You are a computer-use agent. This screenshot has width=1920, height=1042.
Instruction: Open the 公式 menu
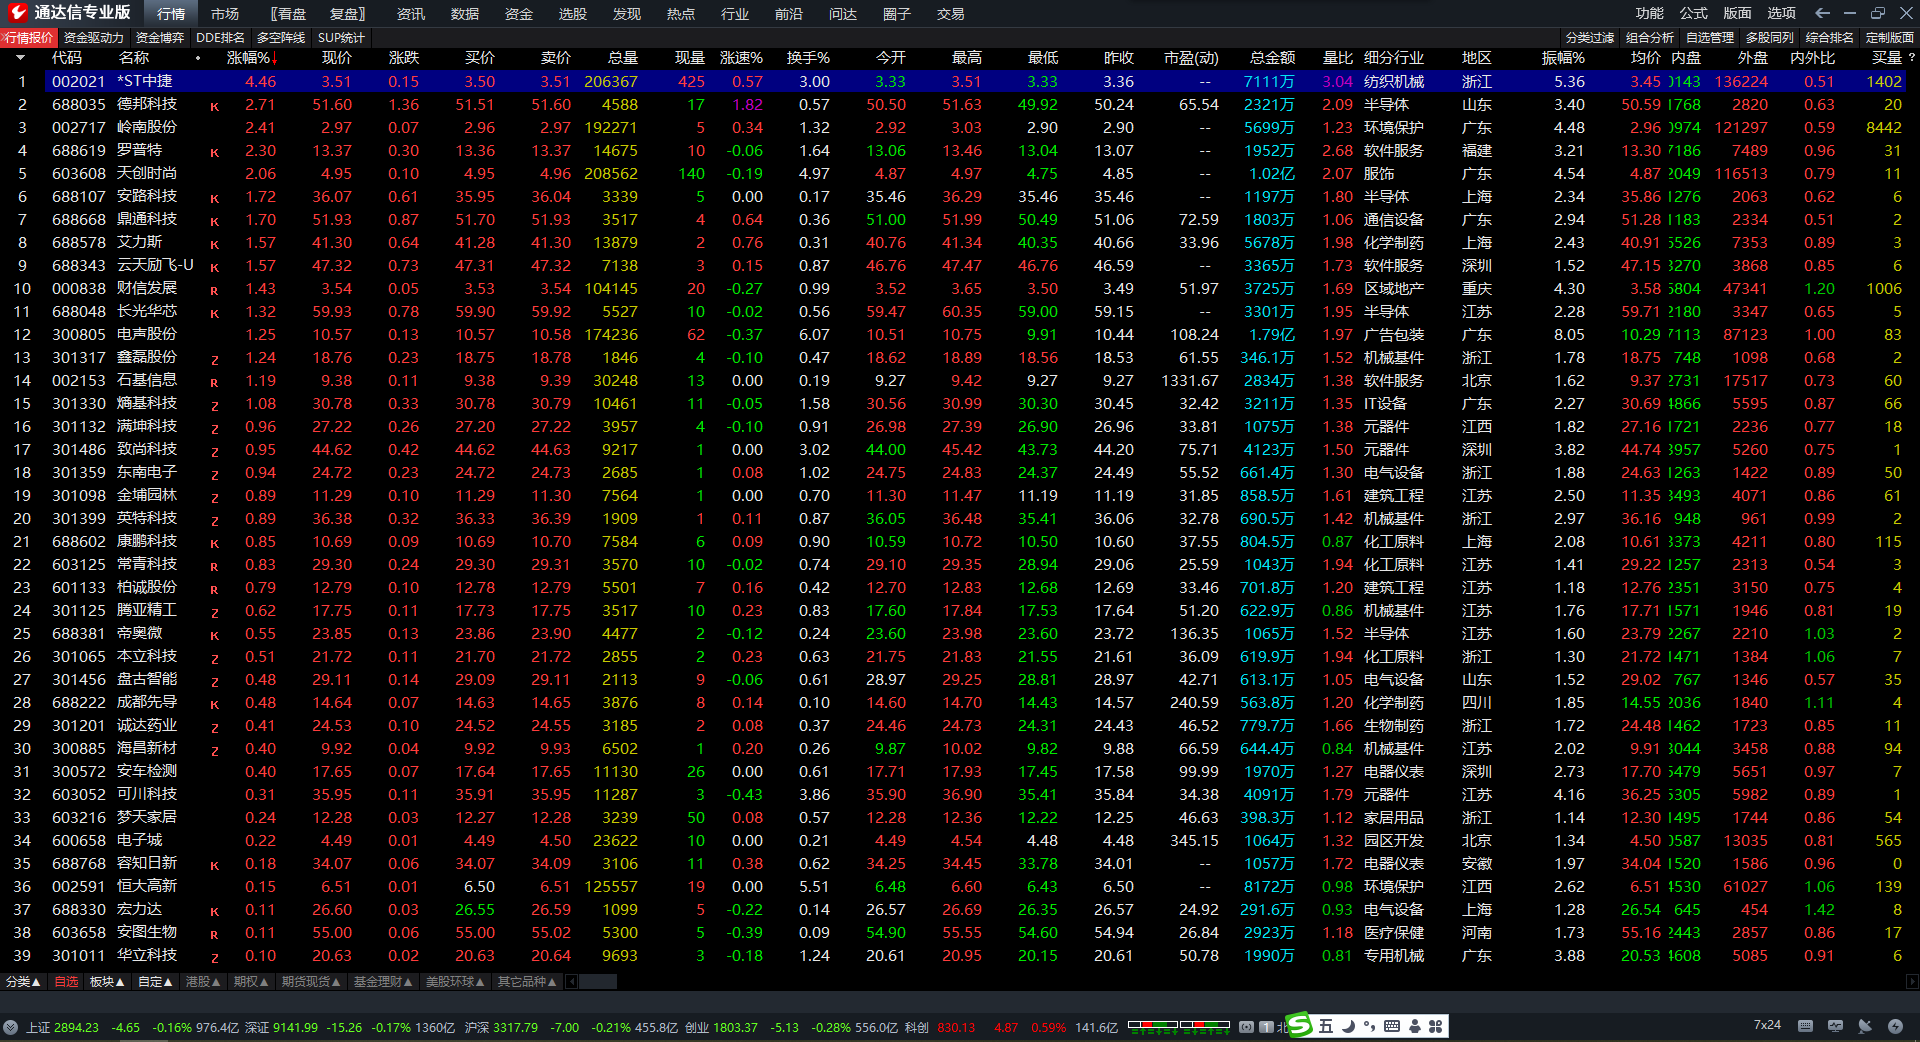click(1694, 13)
